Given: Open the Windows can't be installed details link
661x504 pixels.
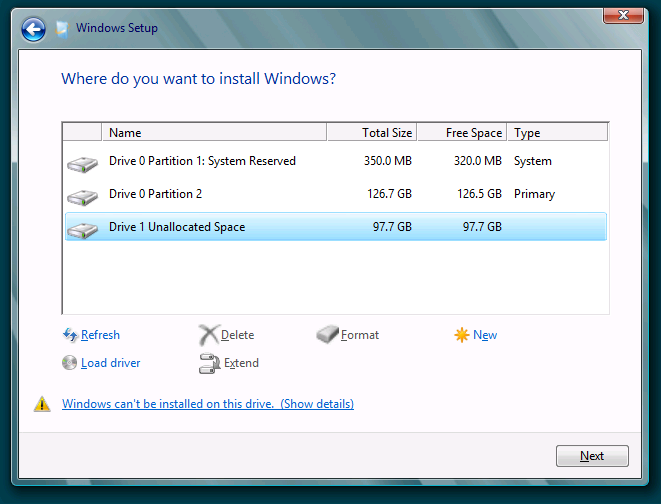Looking at the screenshot, I should click(208, 404).
